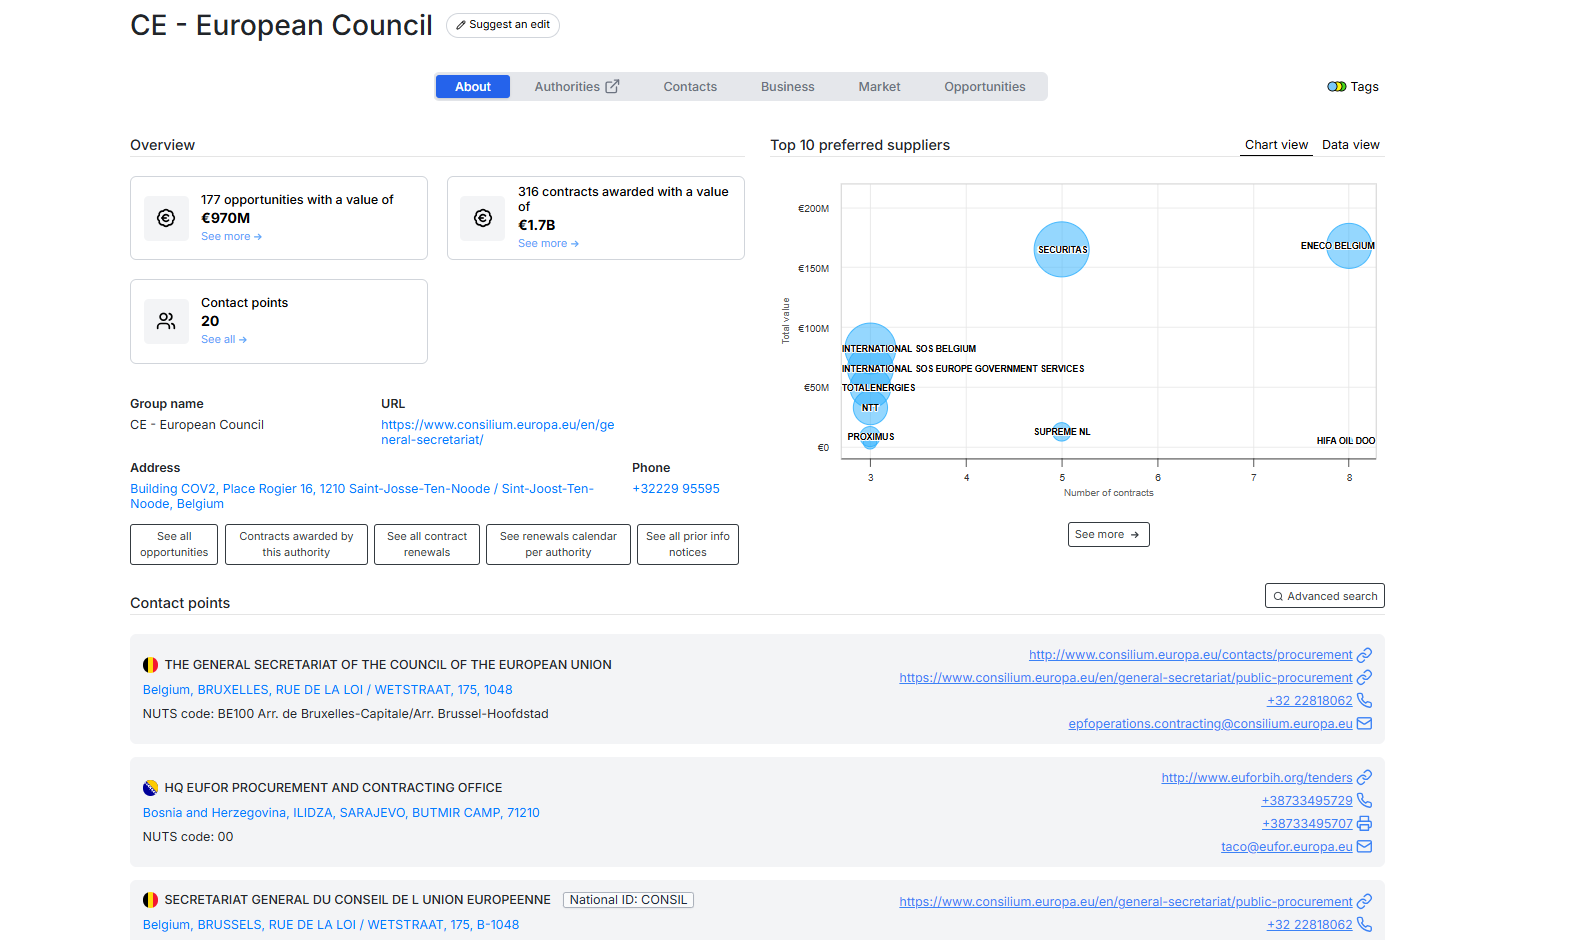1582x940 pixels.
Task: Open the Business tab
Action: [788, 87]
